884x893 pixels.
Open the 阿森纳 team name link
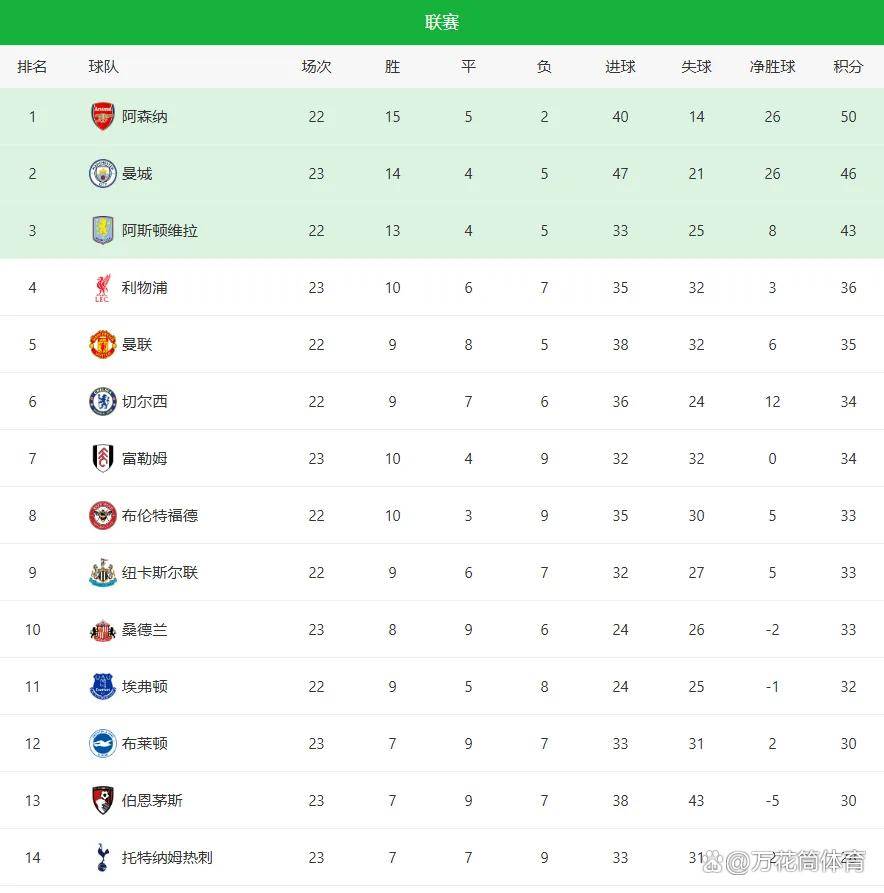tap(145, 117)
